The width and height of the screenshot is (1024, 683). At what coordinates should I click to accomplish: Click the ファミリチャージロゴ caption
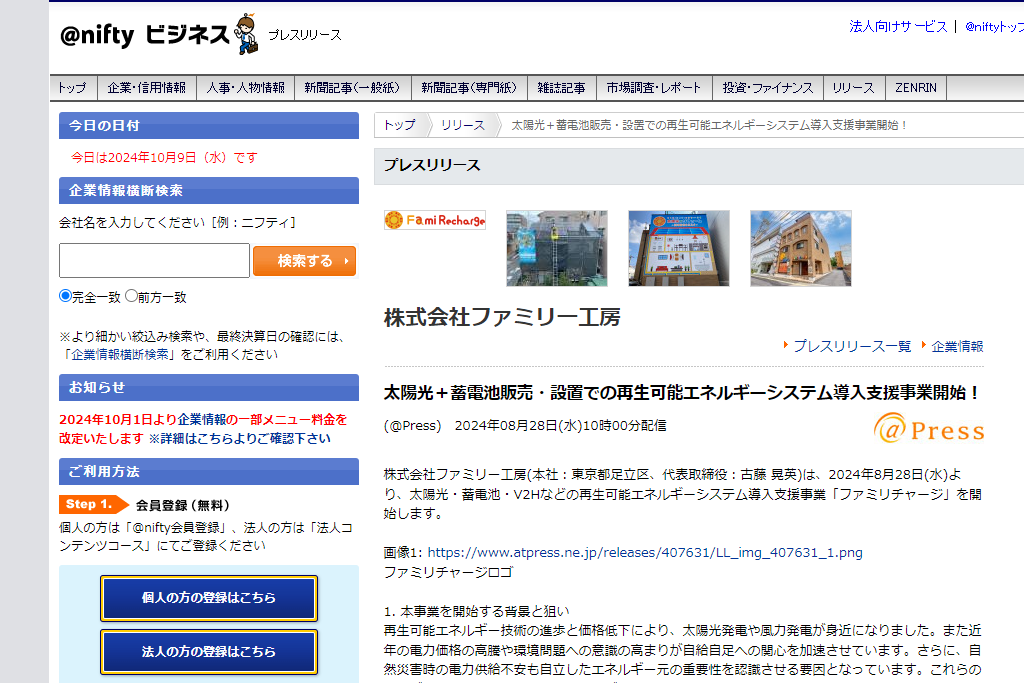tap(448, 572)
